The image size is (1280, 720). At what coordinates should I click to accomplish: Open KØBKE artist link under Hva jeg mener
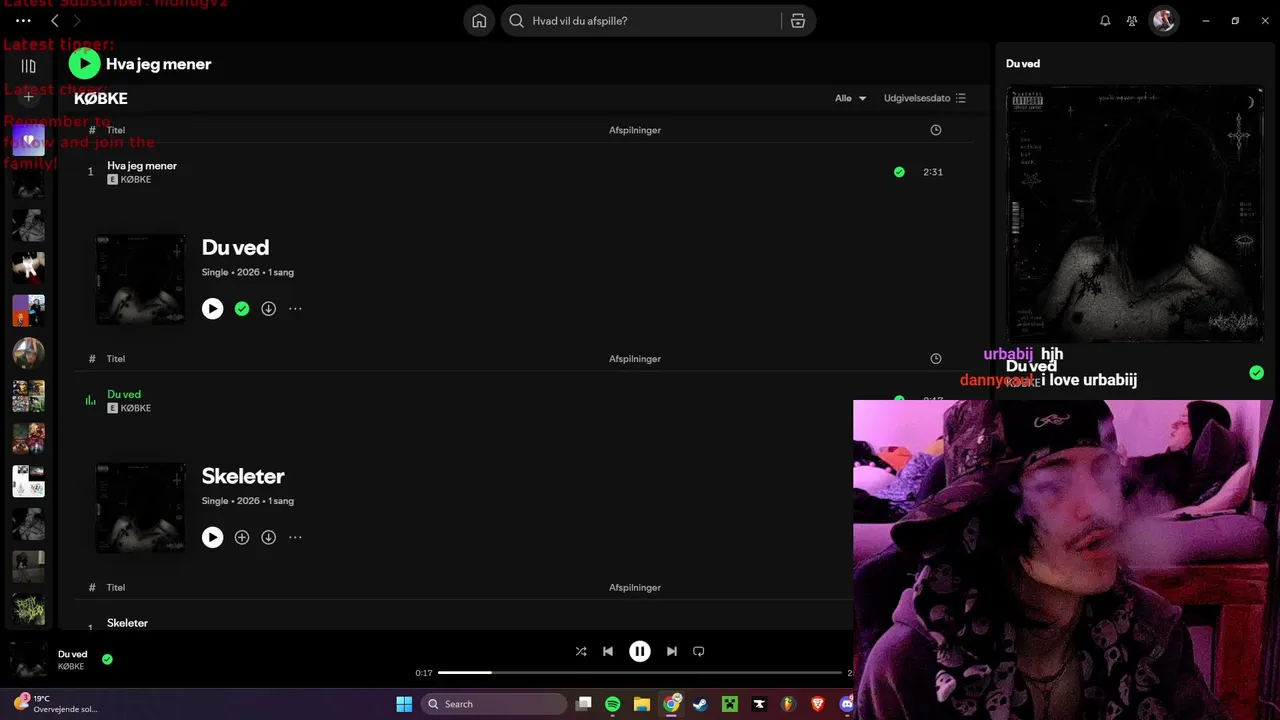[136, 180]
